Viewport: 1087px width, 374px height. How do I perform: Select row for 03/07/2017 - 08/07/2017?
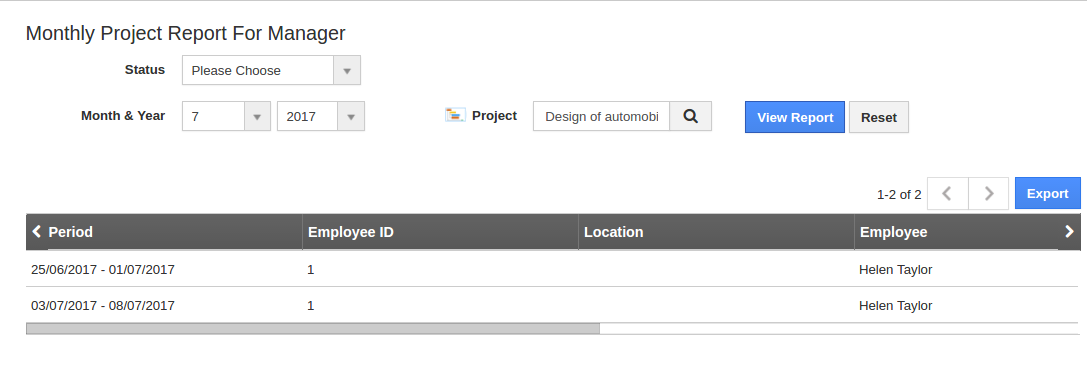553,305
